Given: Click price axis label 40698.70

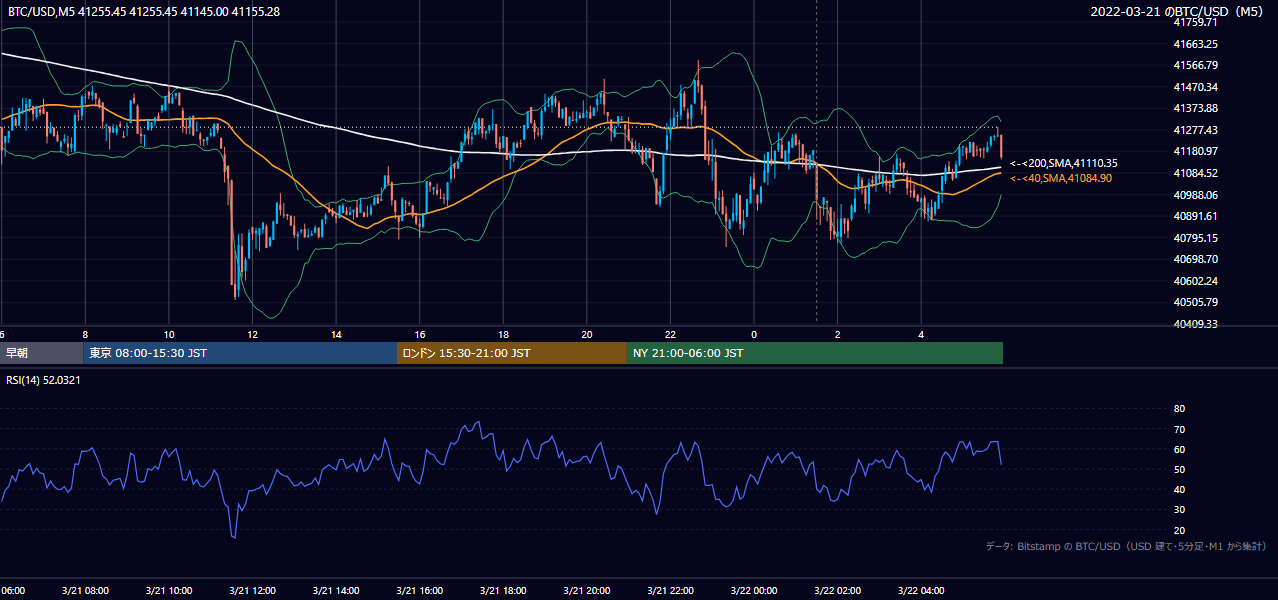Looking at the screenshot, I should 1195,259.
